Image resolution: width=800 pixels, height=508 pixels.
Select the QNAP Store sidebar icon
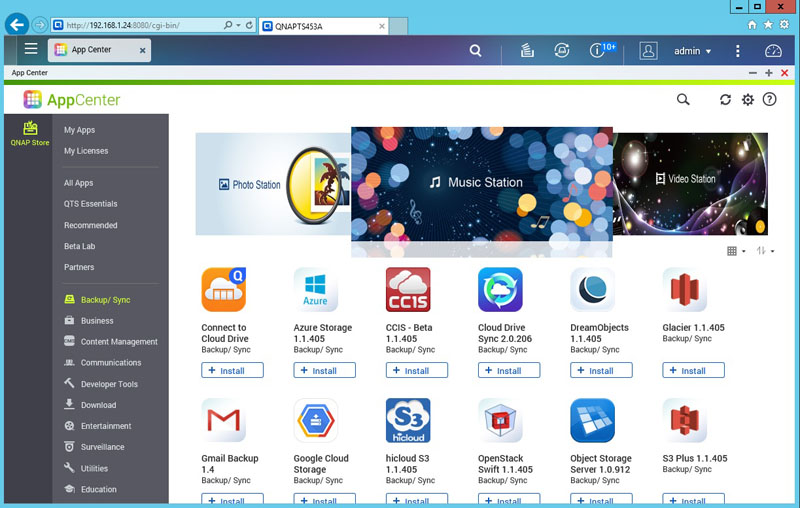(30, 134)
